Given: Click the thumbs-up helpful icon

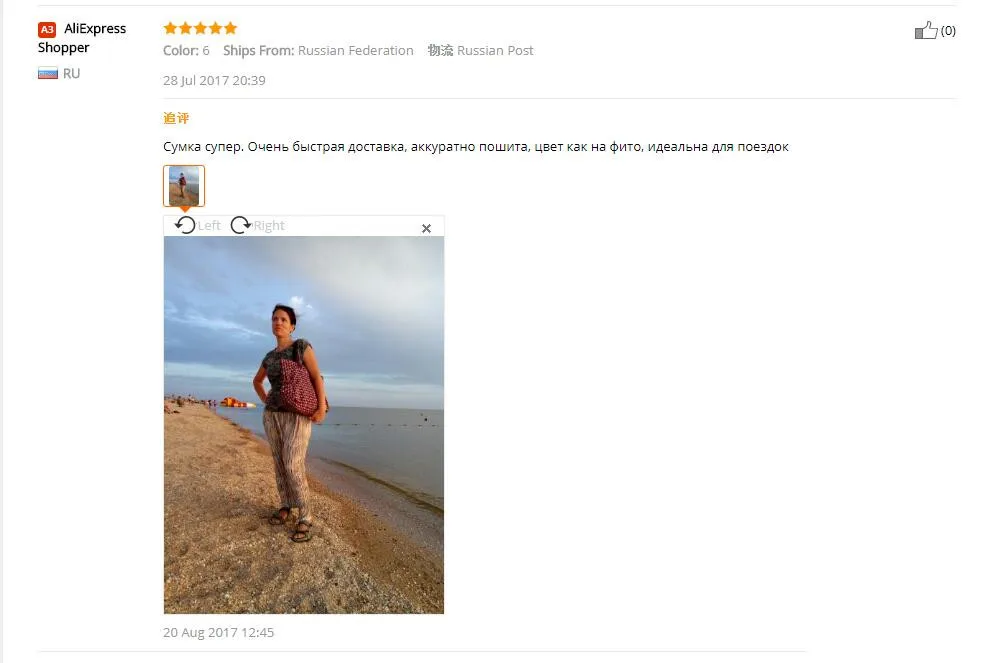Looking at the screenshot, I should [x=926, y=30].
